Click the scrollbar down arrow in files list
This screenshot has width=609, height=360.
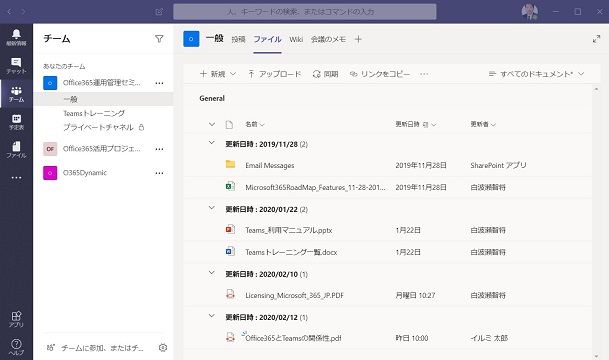[x=596, y=356]
